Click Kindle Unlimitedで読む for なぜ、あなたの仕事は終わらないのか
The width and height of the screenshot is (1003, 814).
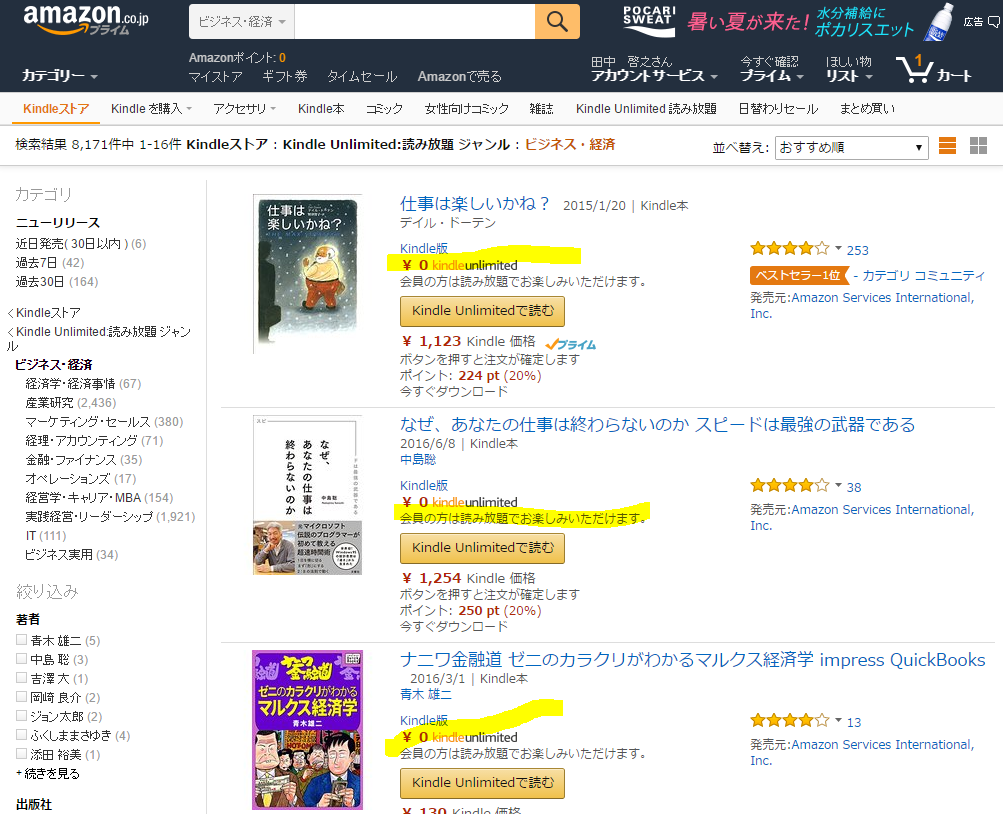(x=482, y=548)
